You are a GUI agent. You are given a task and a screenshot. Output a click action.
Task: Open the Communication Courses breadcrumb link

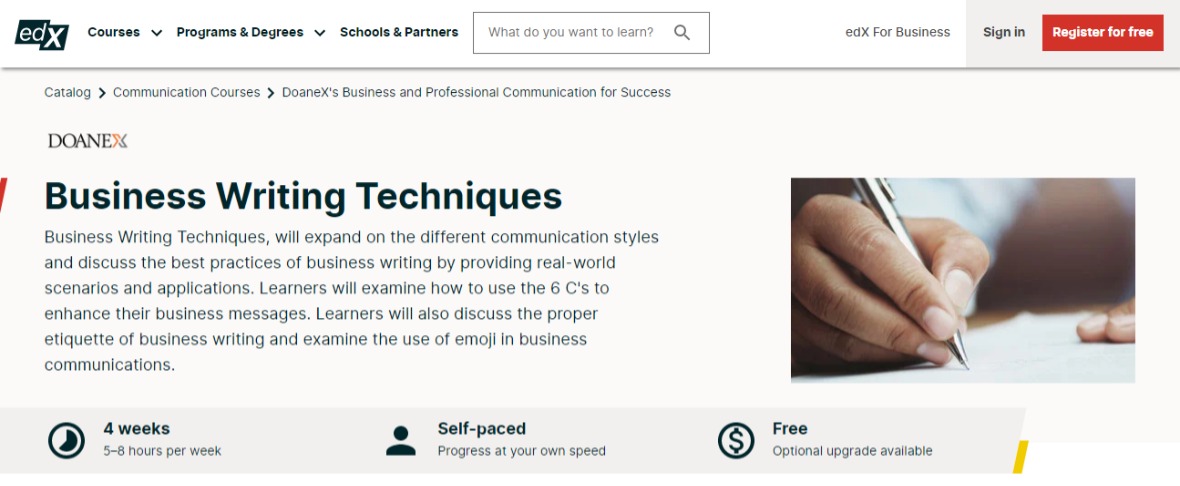coord(186,93)
